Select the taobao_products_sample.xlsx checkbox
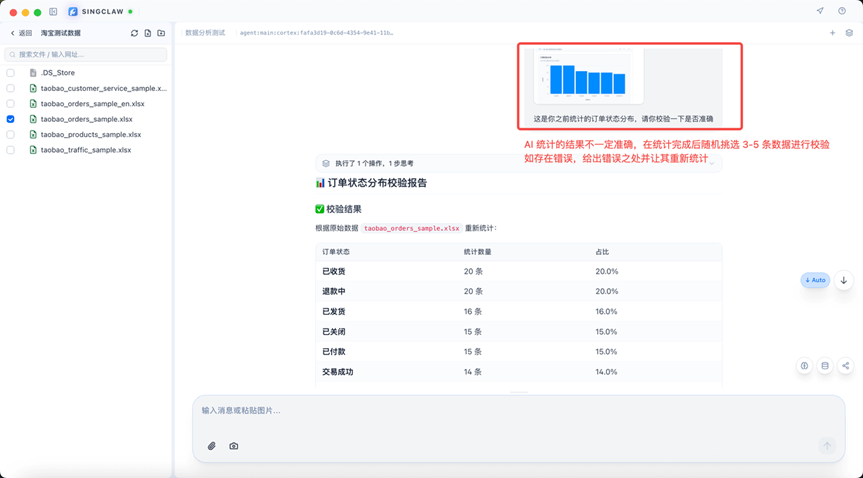This screenshot has height=478, width=863. 11,135
